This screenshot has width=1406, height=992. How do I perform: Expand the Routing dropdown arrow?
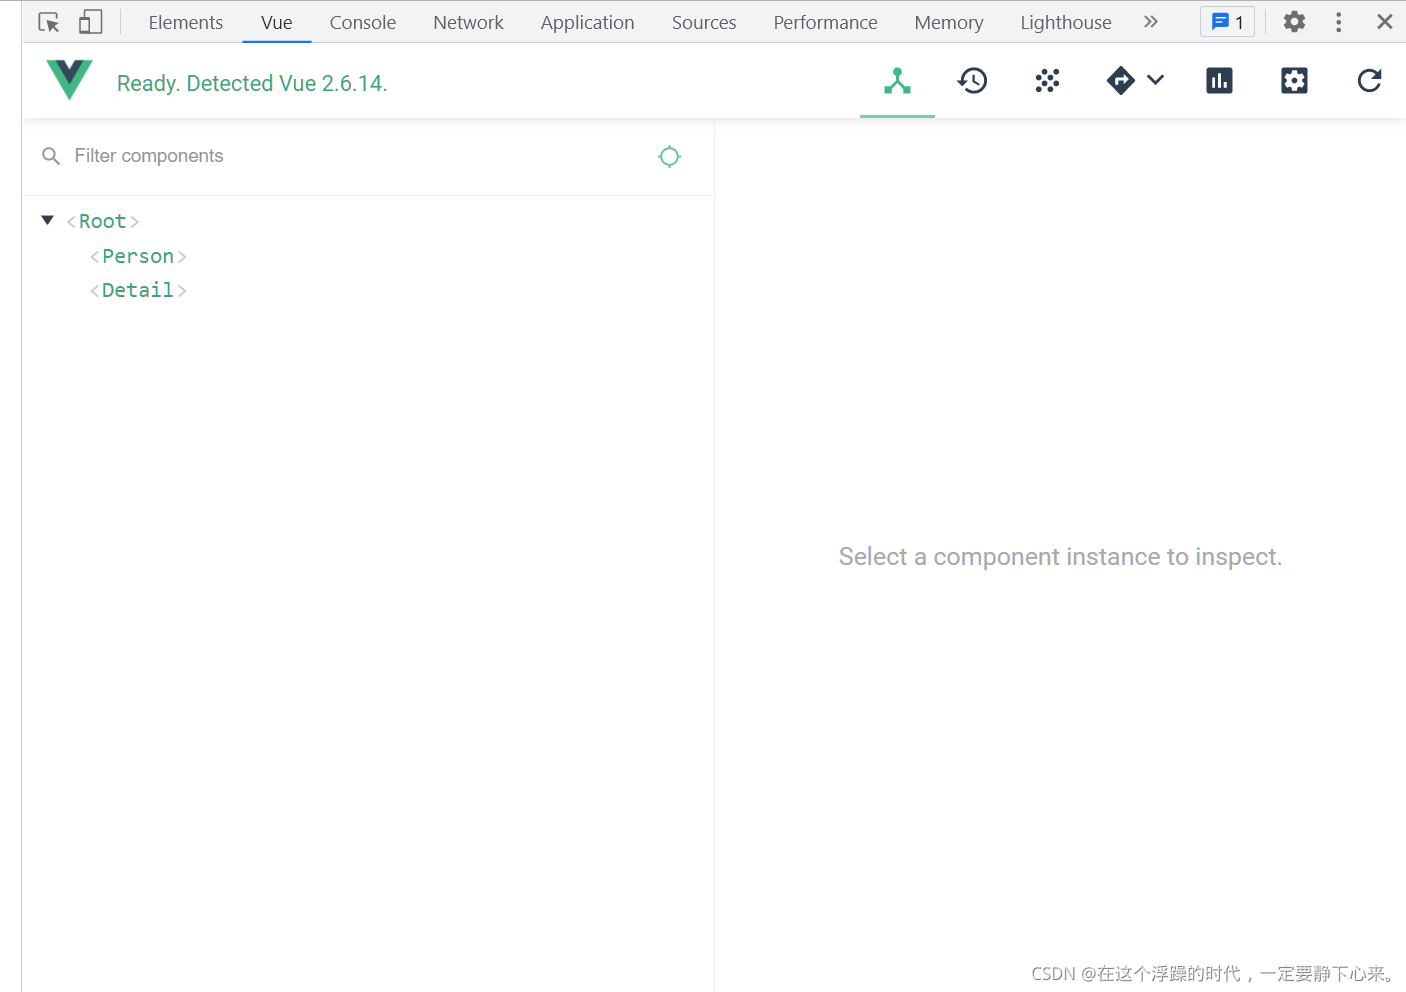click(x=1156, y=80)
